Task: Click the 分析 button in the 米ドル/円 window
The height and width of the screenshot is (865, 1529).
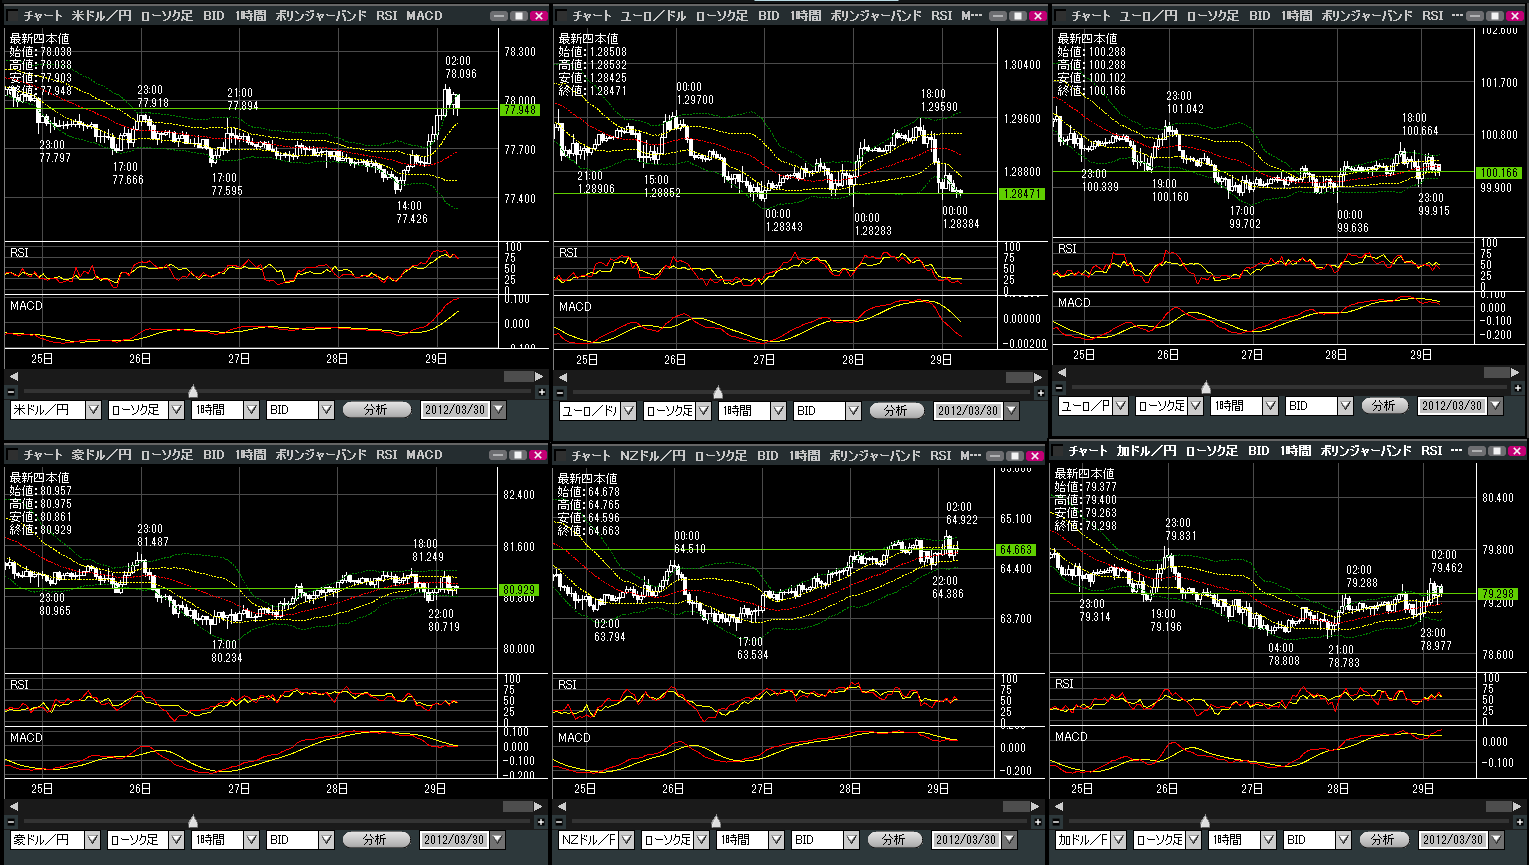Action: tap(376, 410)
